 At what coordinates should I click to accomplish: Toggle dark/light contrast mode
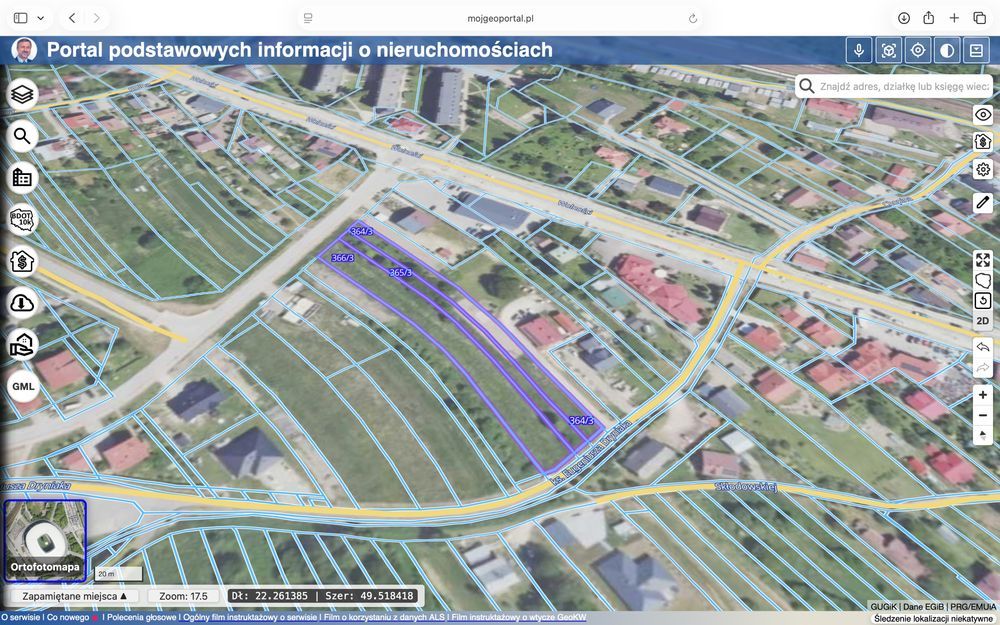[947, 50]
